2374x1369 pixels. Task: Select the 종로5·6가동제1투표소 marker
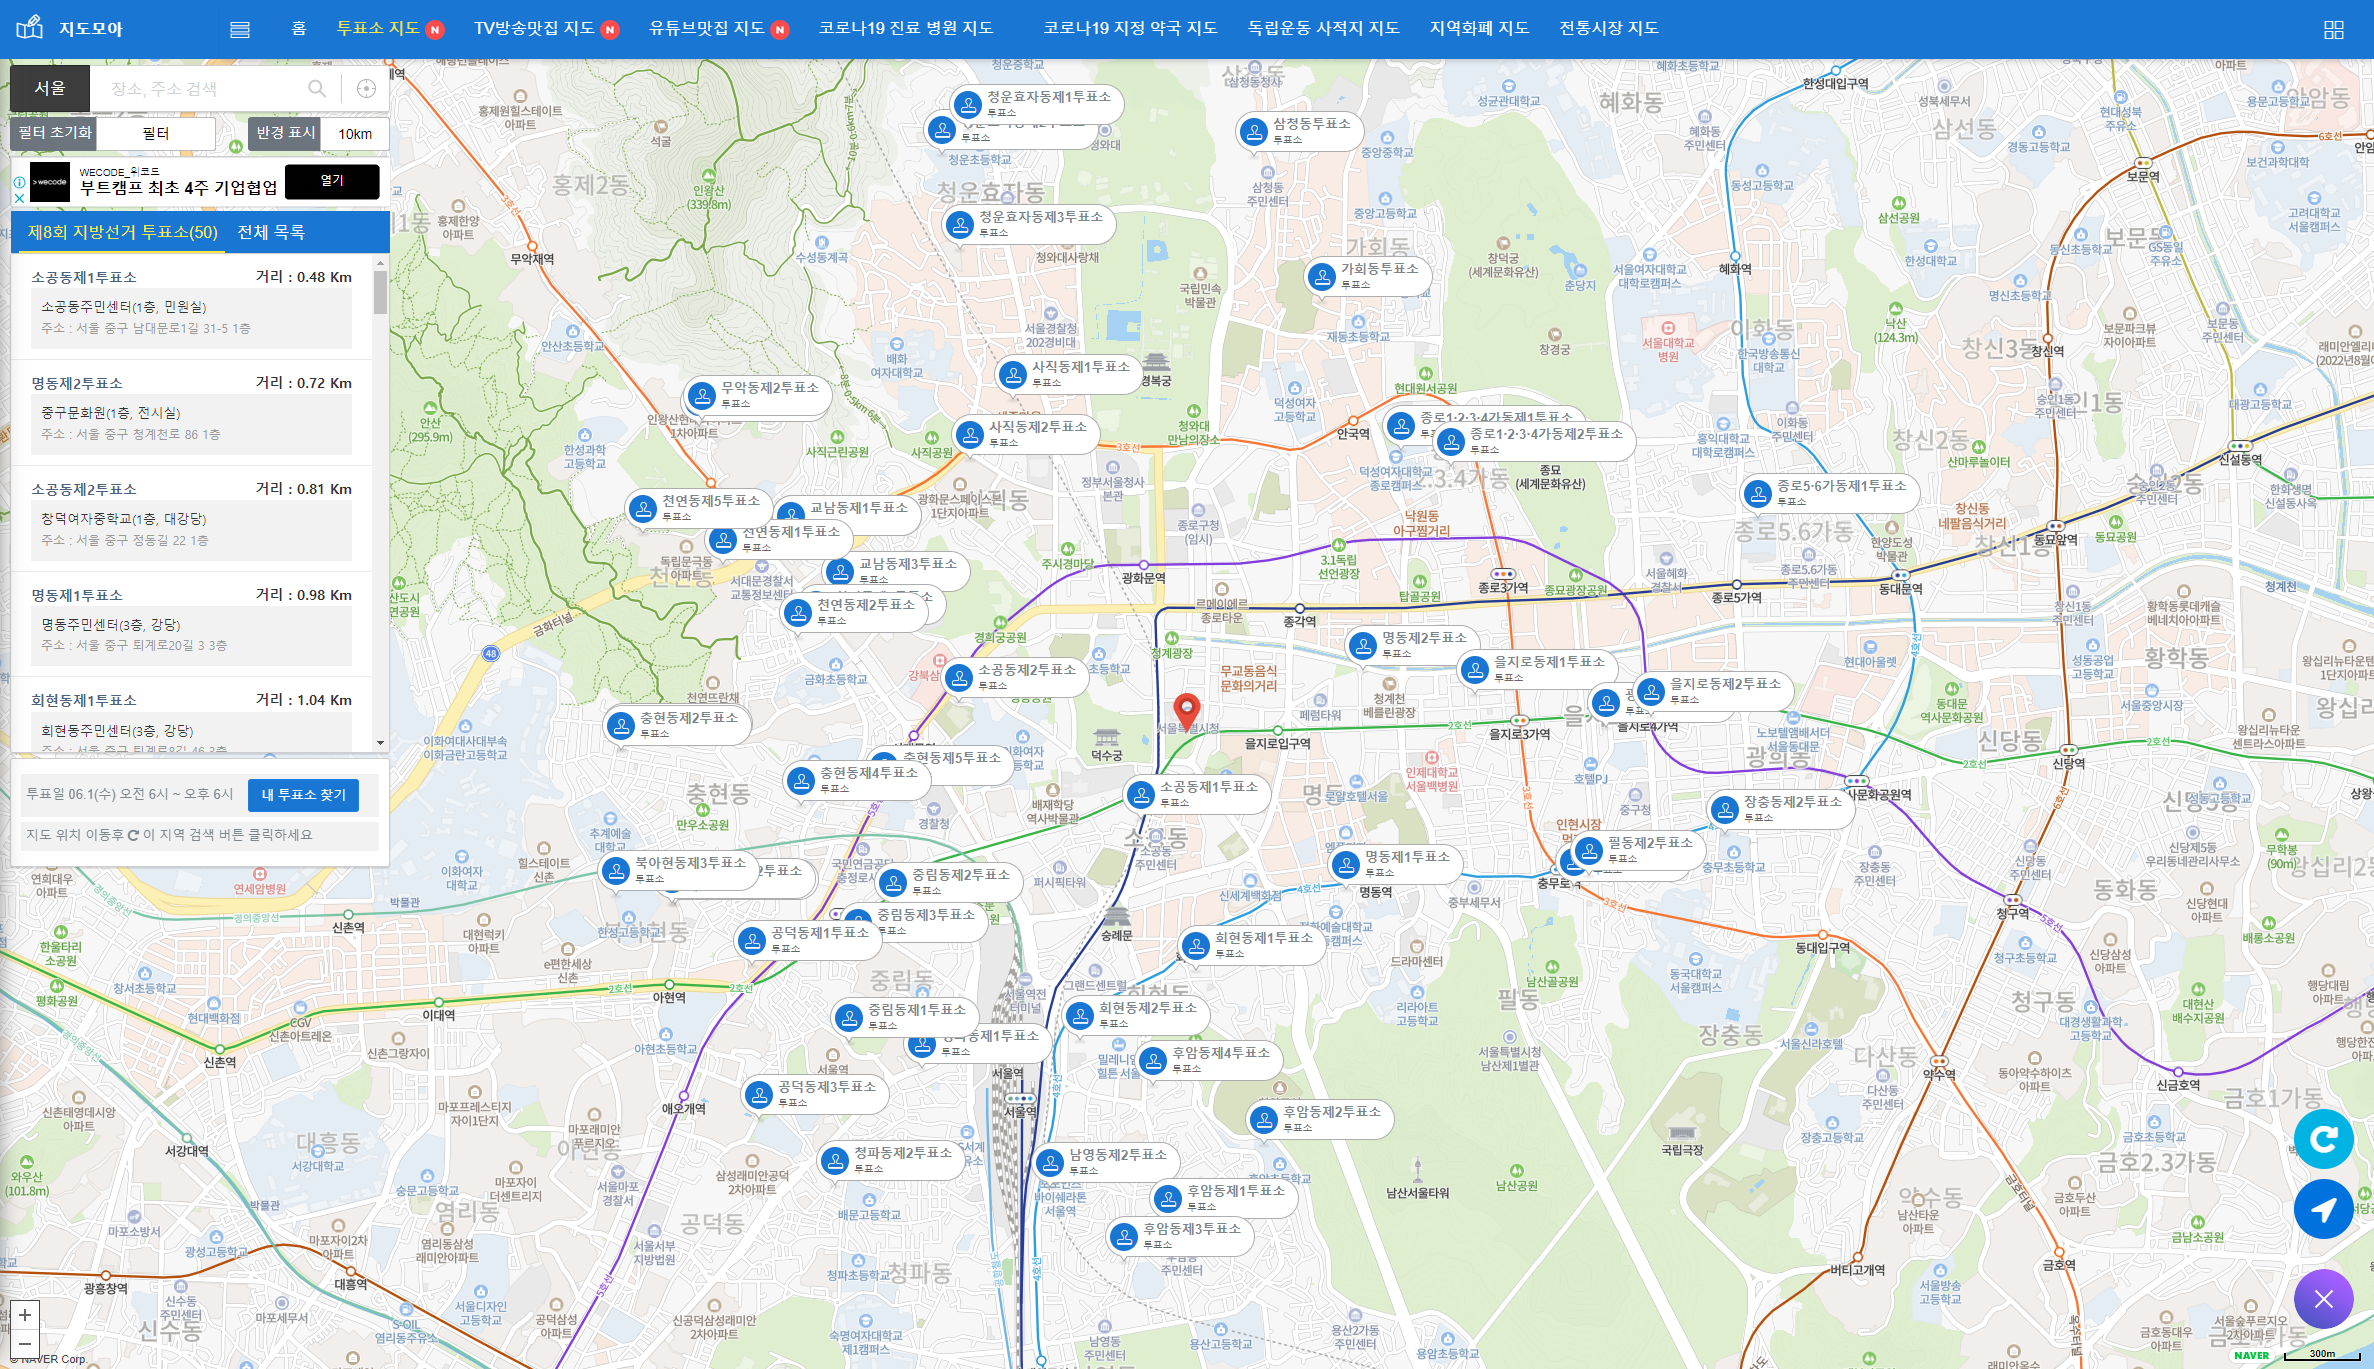pos(1830,492)
